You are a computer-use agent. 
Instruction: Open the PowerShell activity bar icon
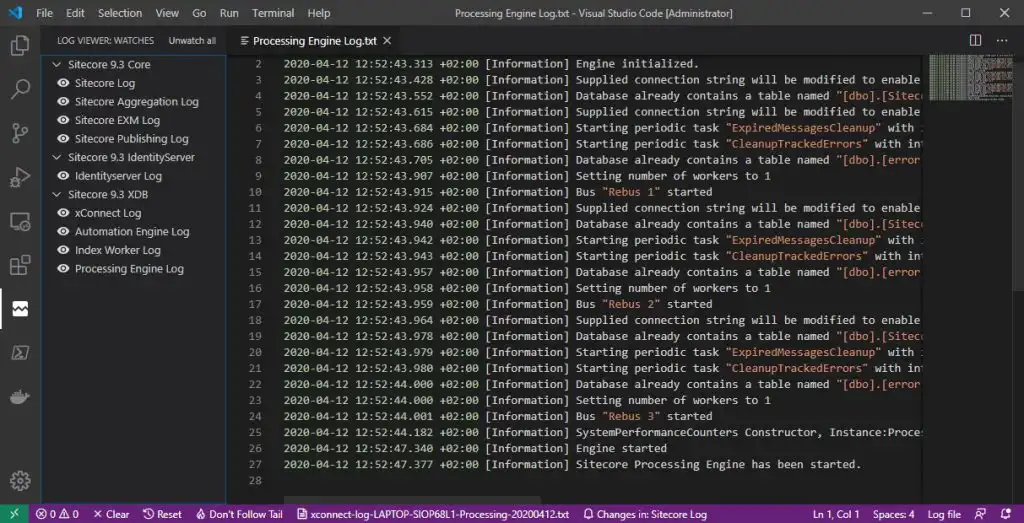[x=20, y=353]
